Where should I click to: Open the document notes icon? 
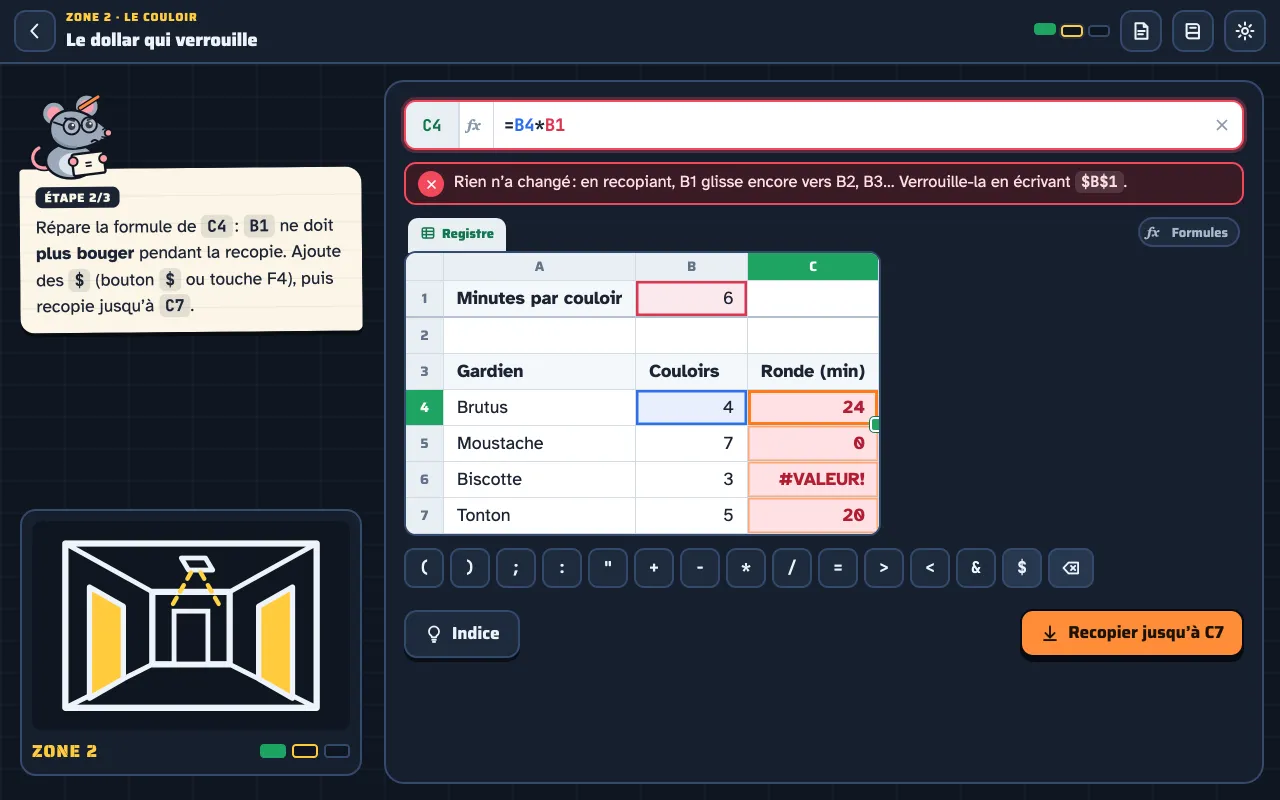pyautogui.click(x=1141, y=31)
